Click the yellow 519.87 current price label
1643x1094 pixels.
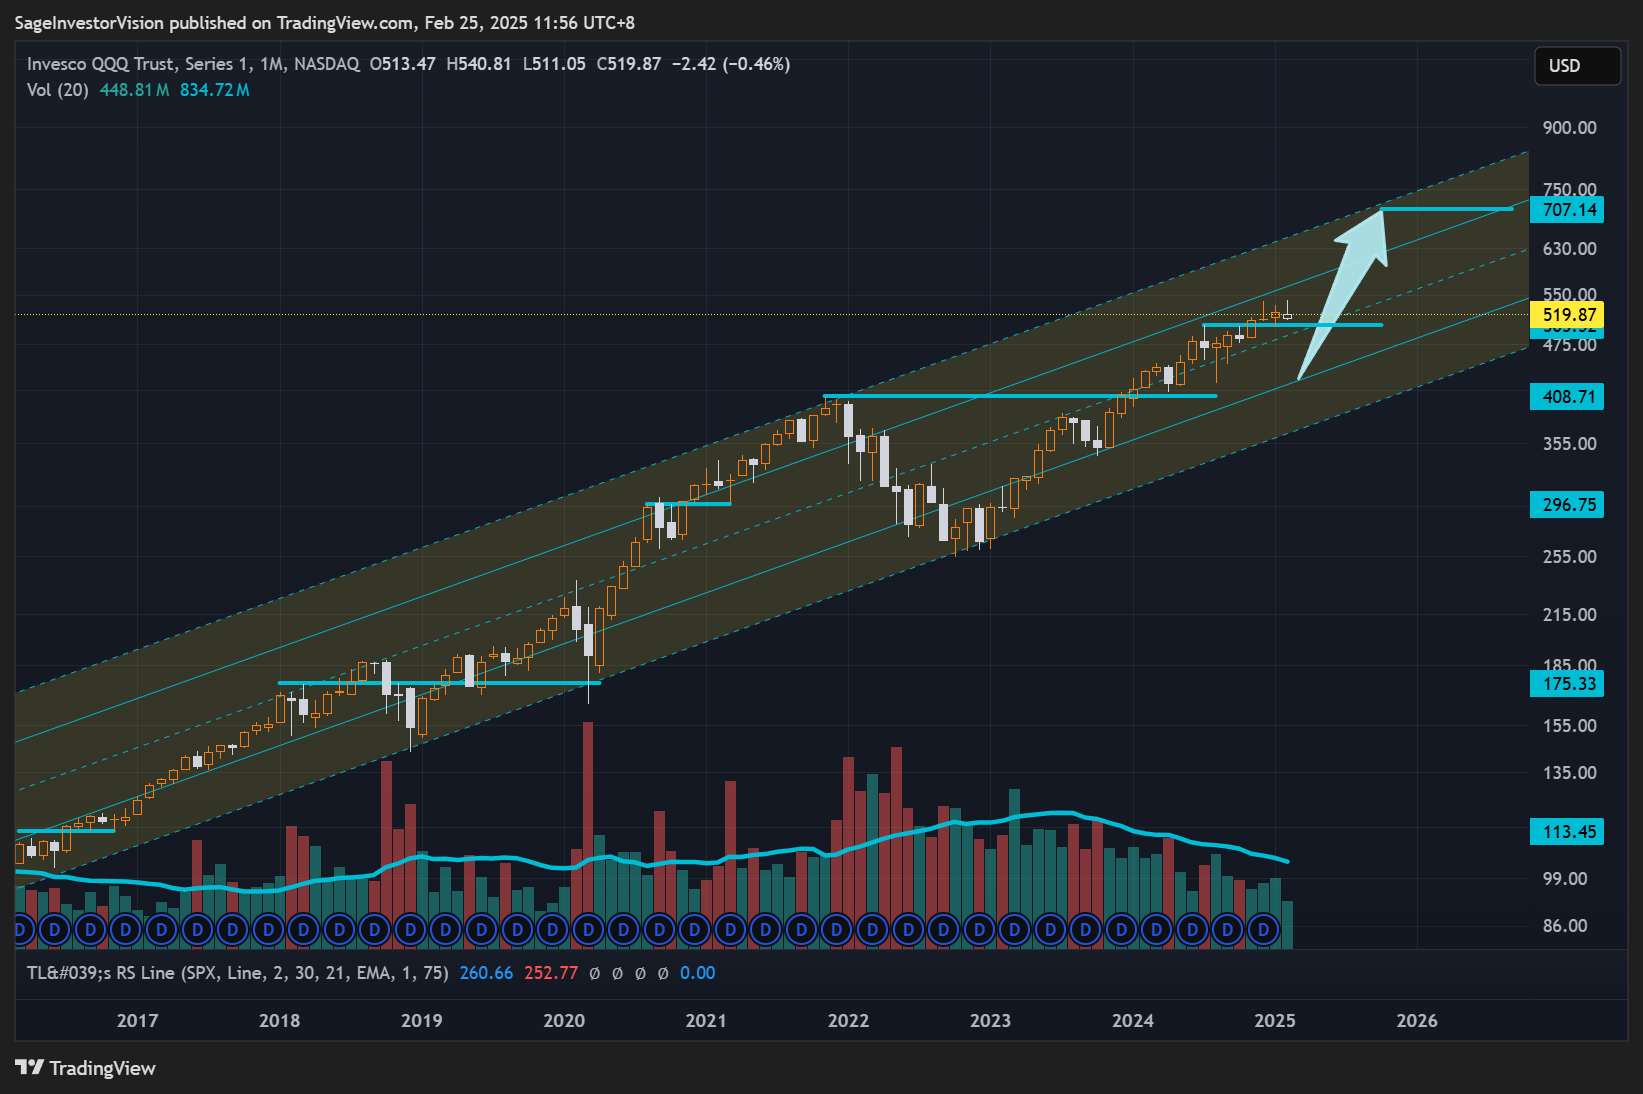coord(1567,315)
